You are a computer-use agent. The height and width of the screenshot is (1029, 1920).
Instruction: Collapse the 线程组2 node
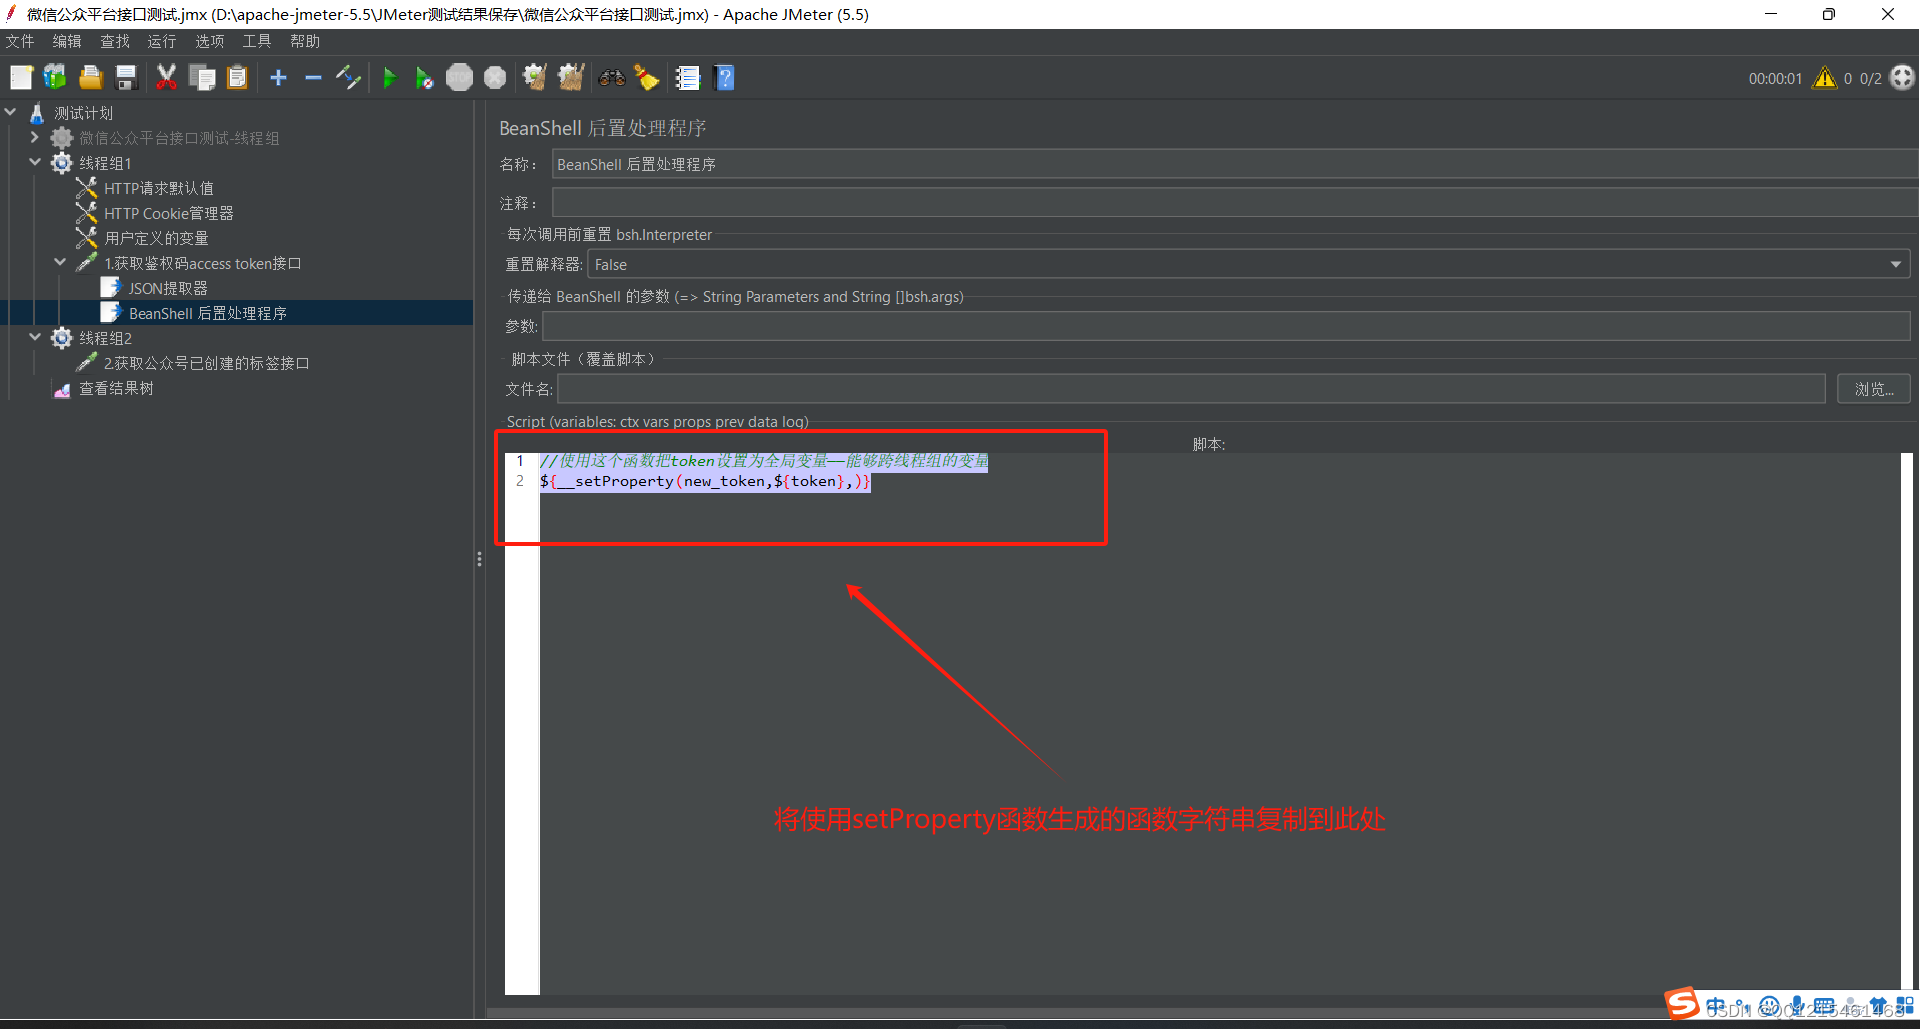[35, 337]
